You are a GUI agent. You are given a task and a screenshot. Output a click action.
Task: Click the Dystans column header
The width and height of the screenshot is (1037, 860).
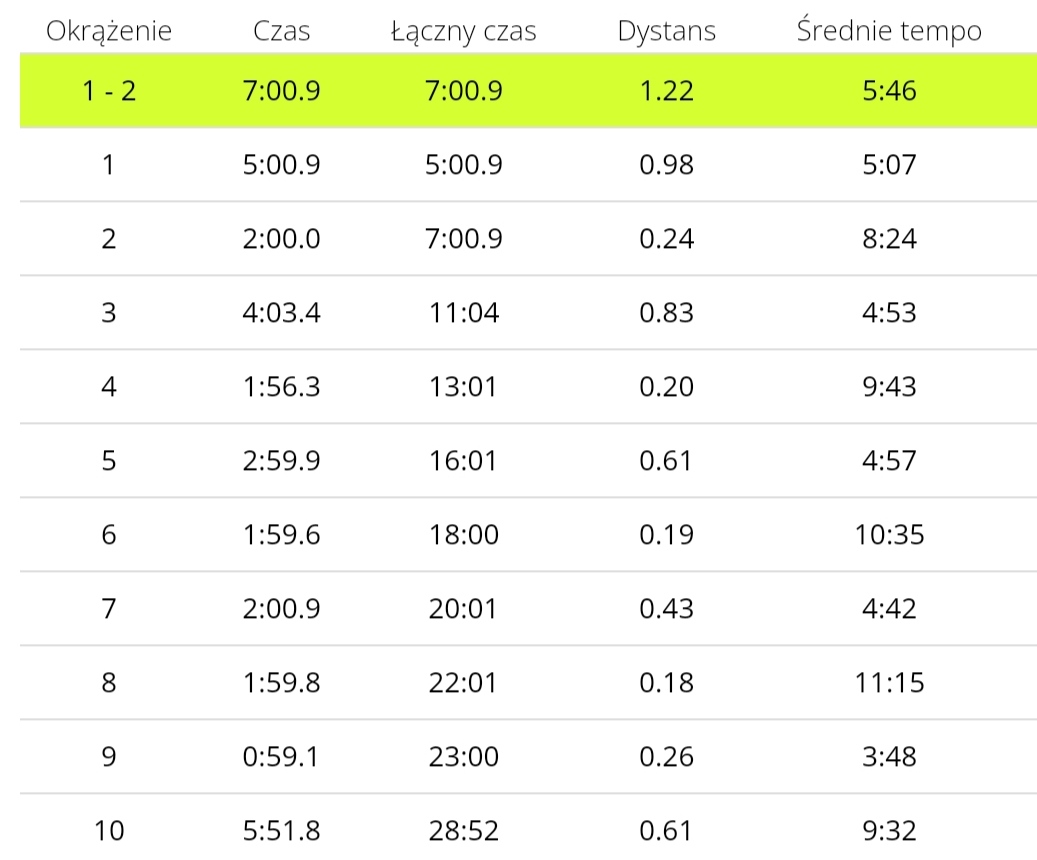click(667, 31)
